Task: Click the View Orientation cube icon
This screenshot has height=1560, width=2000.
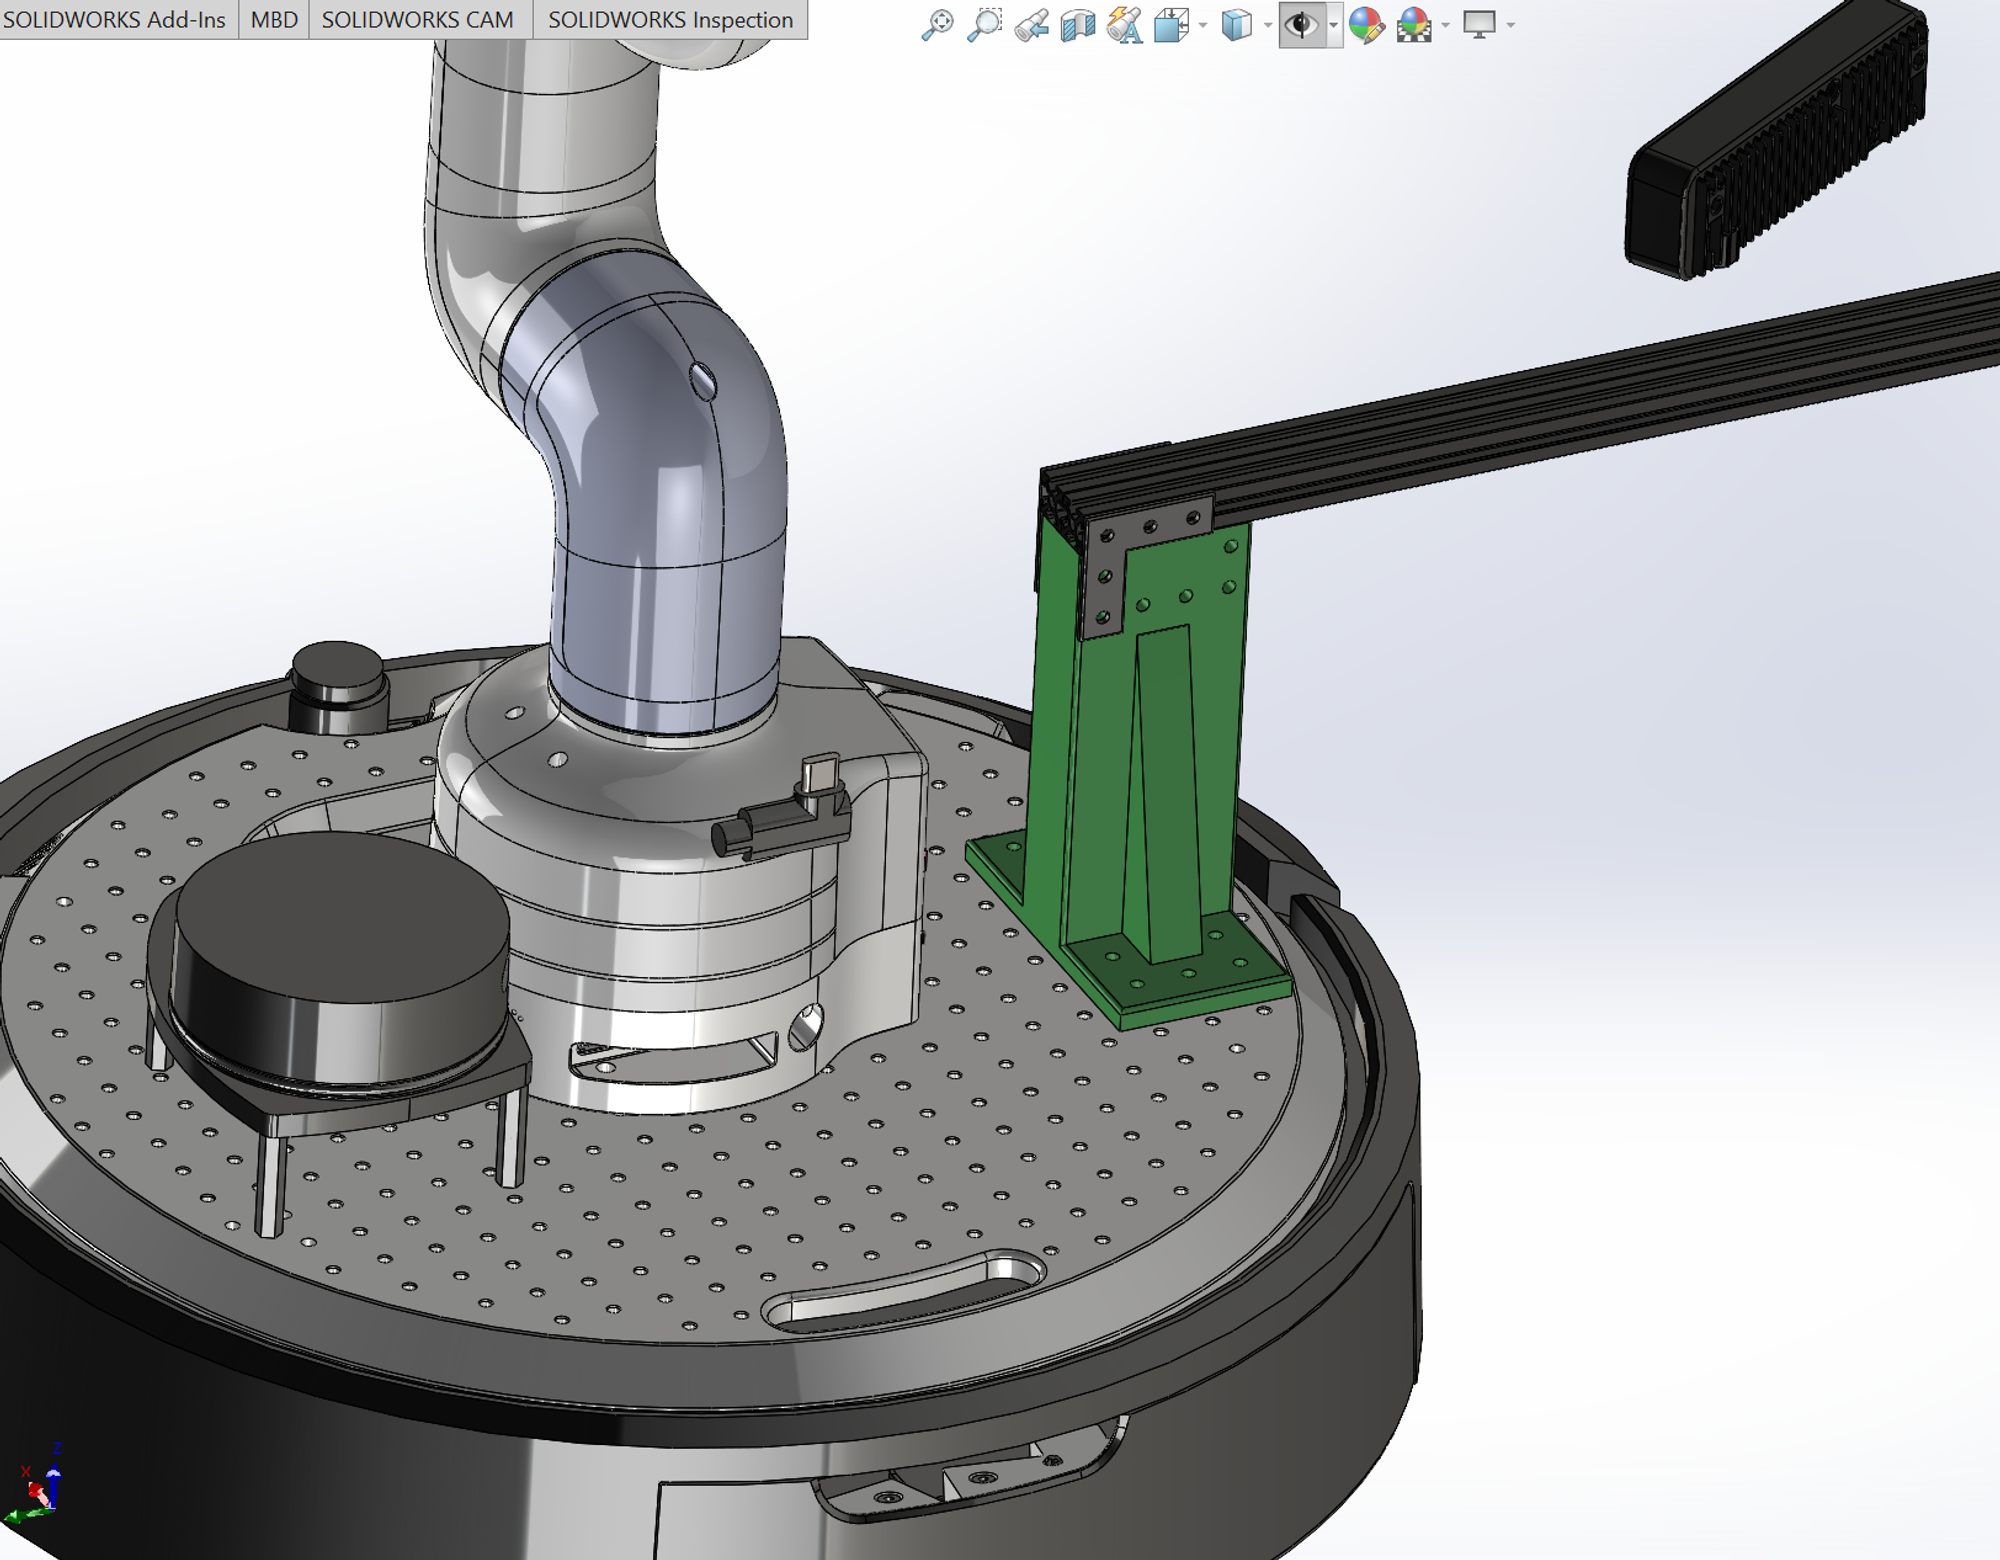Action: 1172,24
